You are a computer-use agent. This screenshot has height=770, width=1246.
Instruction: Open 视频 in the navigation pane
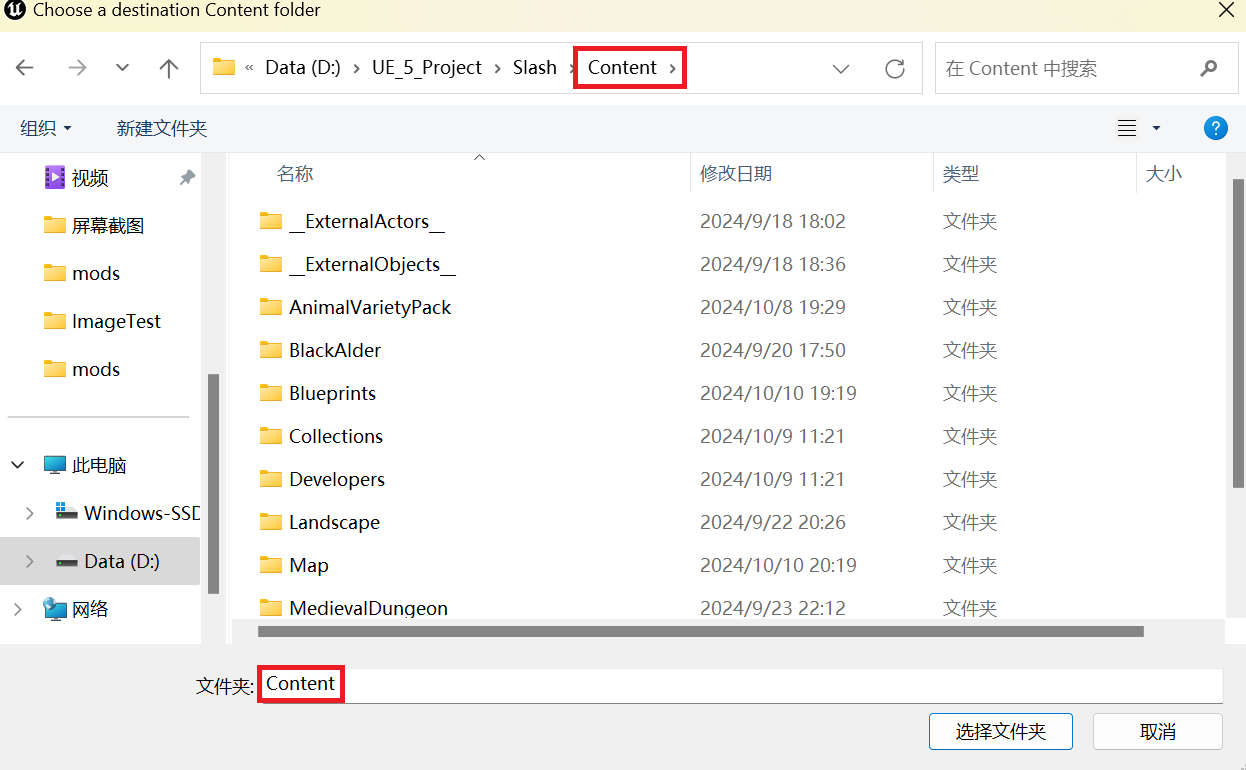[90, 178]
